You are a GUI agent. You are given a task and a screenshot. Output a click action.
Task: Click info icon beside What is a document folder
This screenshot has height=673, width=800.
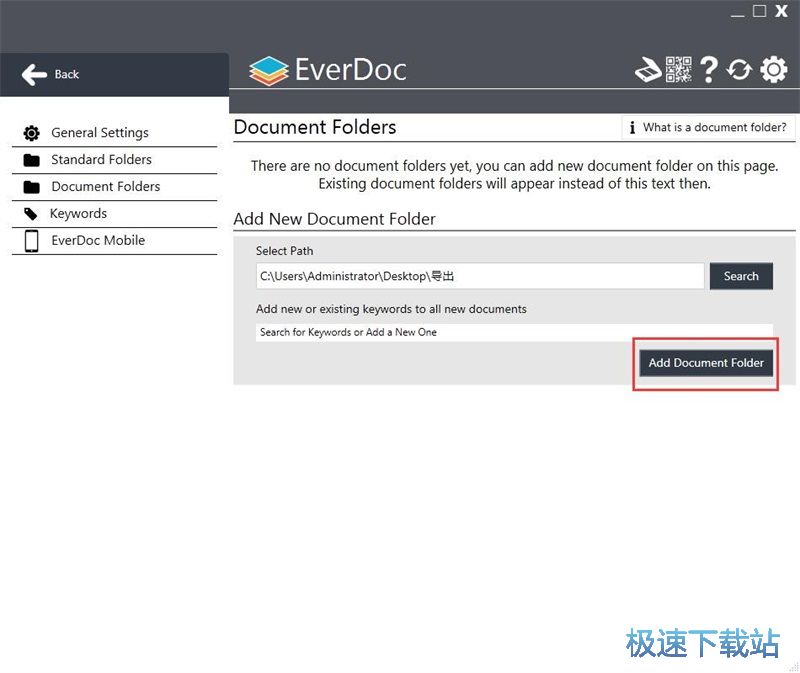click(x=632, y=128)
